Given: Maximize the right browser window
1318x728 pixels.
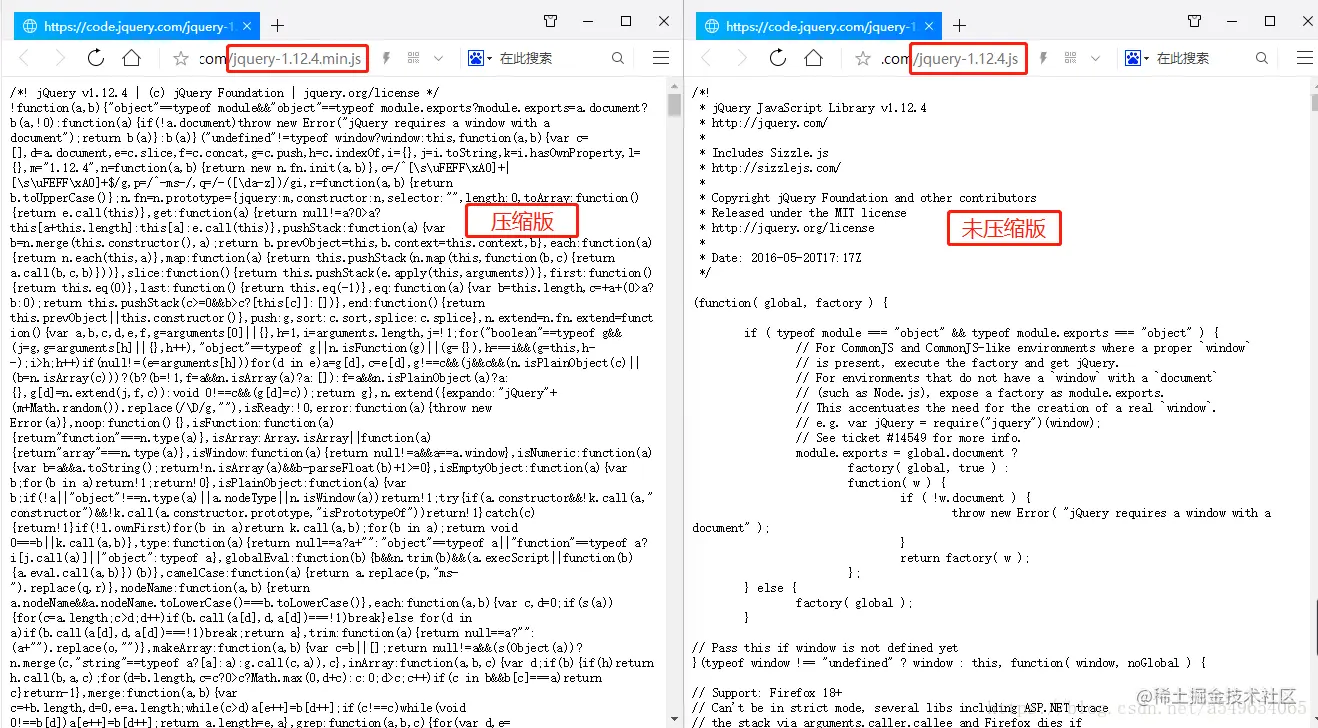Looking at the screenshot, I should coord(1269,21).
